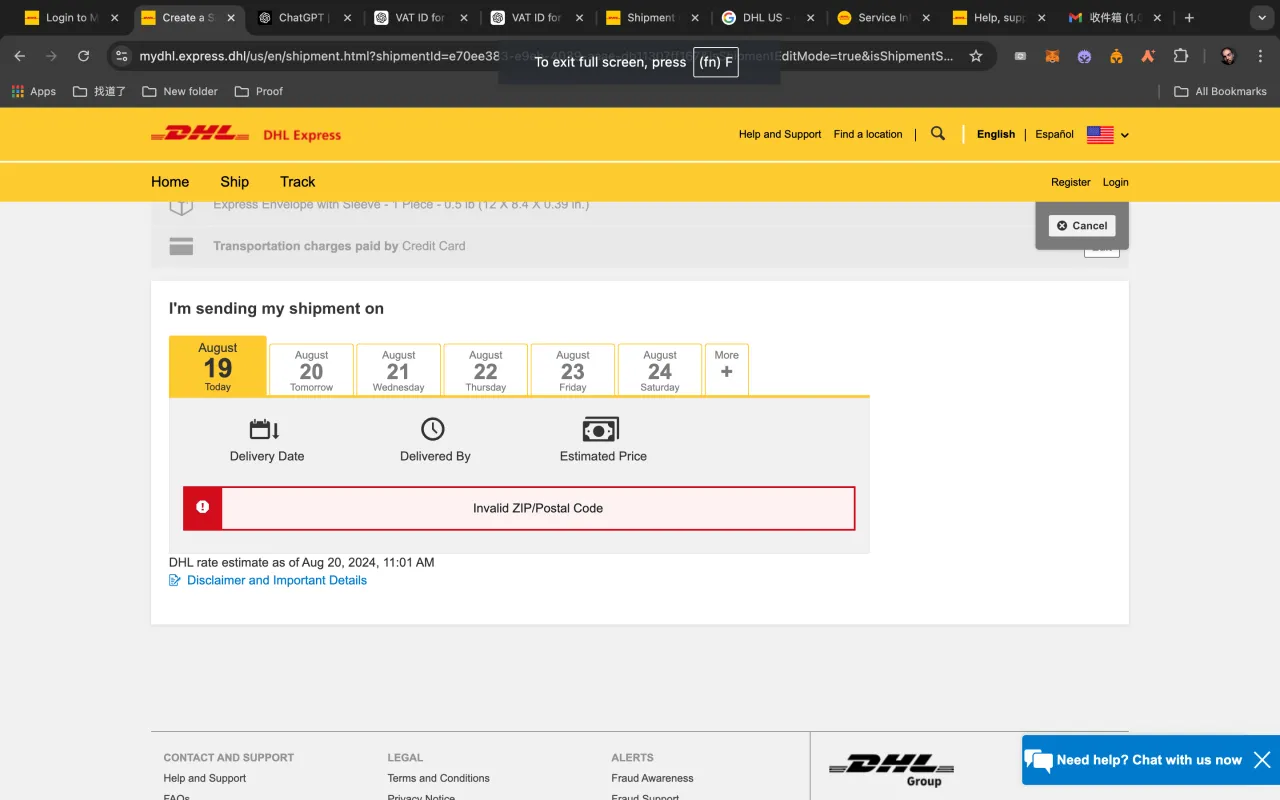
Task: Open the Ship menu
Action: [234, 182]
